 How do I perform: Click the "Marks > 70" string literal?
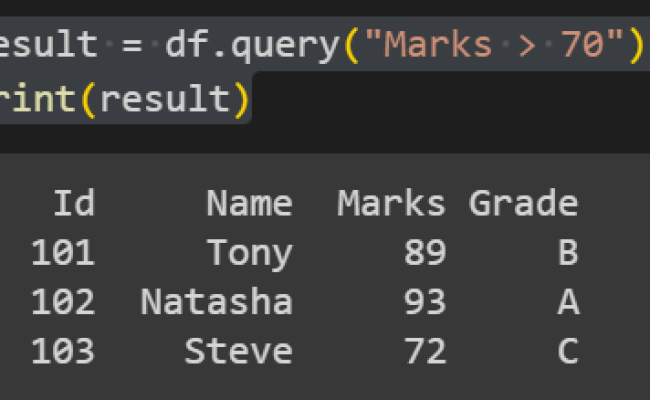pos(495,44)
